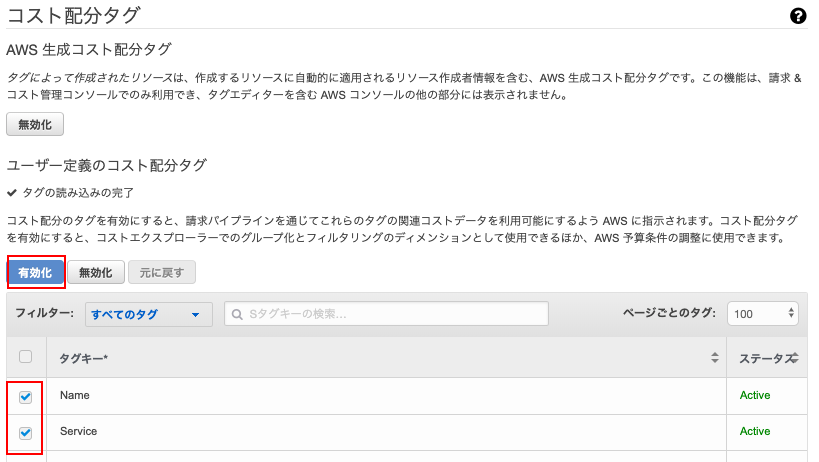Viewport: 819px width, 462px height.
Task: Click the checkmark icon beside タグの読み込みの完了
Action: (x=11, y=192)
